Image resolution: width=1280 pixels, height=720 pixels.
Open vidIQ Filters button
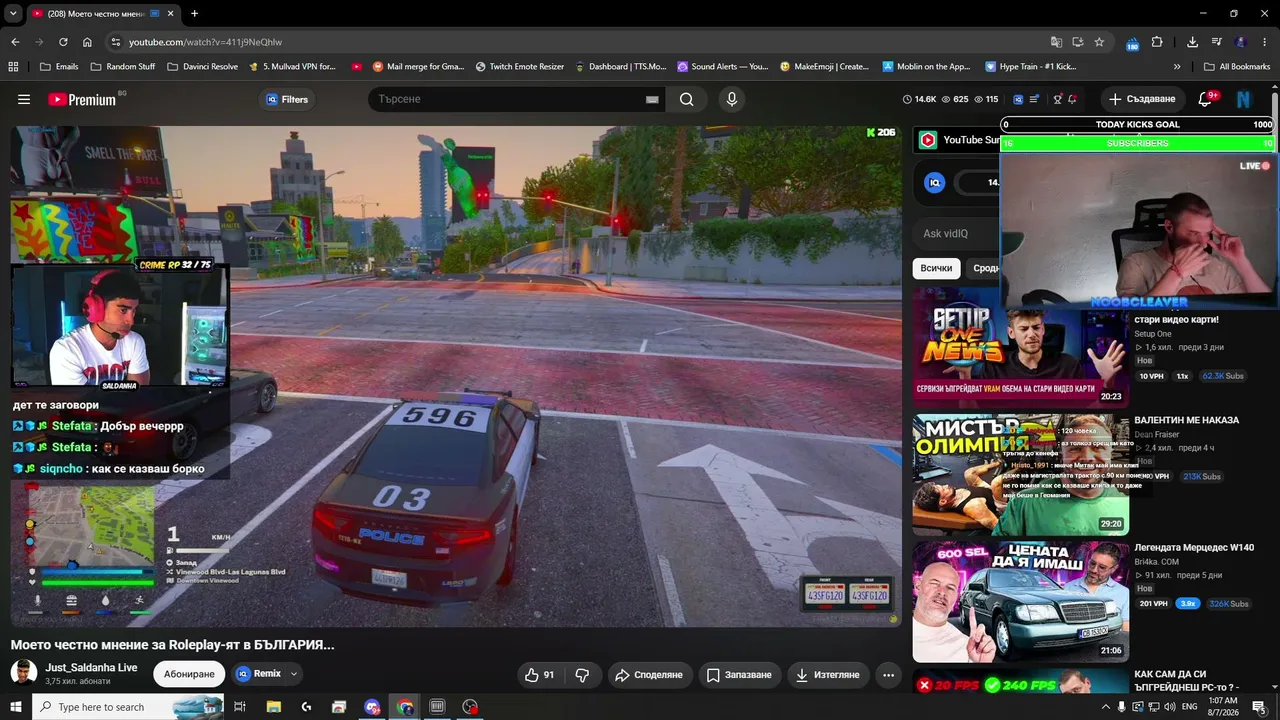coord(287,99)
